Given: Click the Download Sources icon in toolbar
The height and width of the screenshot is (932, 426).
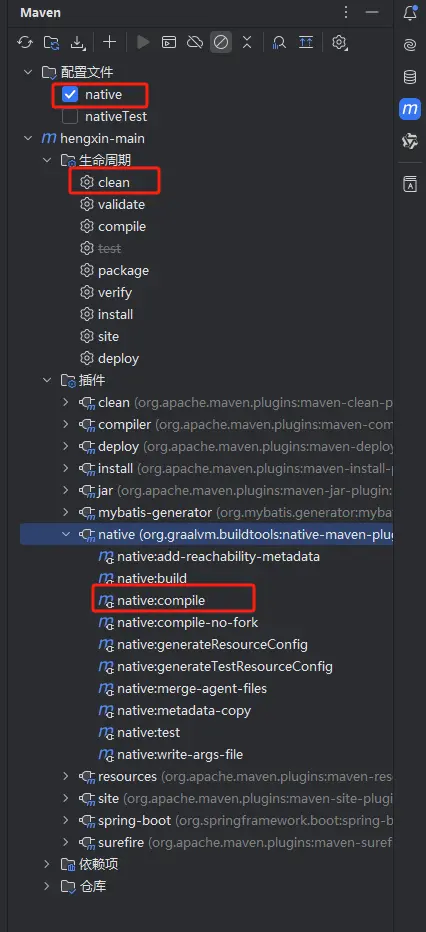Looking at the screenshot, I should (78, 42).
